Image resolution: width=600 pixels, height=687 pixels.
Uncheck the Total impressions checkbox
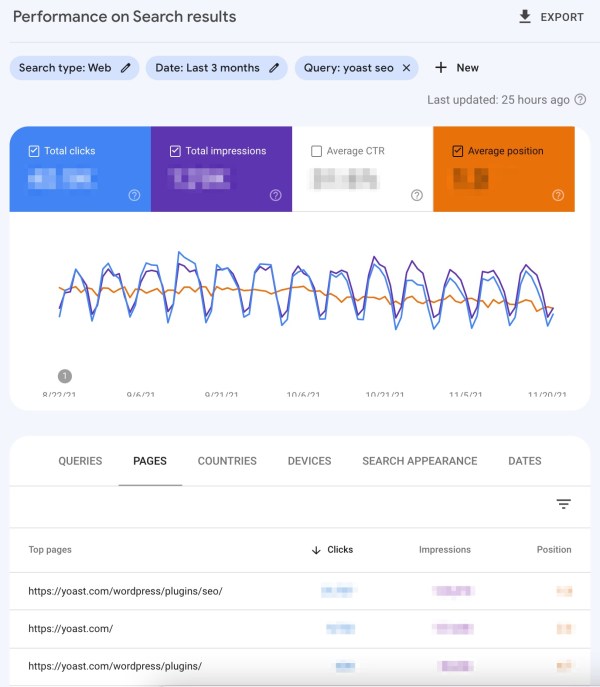[175, 151]
